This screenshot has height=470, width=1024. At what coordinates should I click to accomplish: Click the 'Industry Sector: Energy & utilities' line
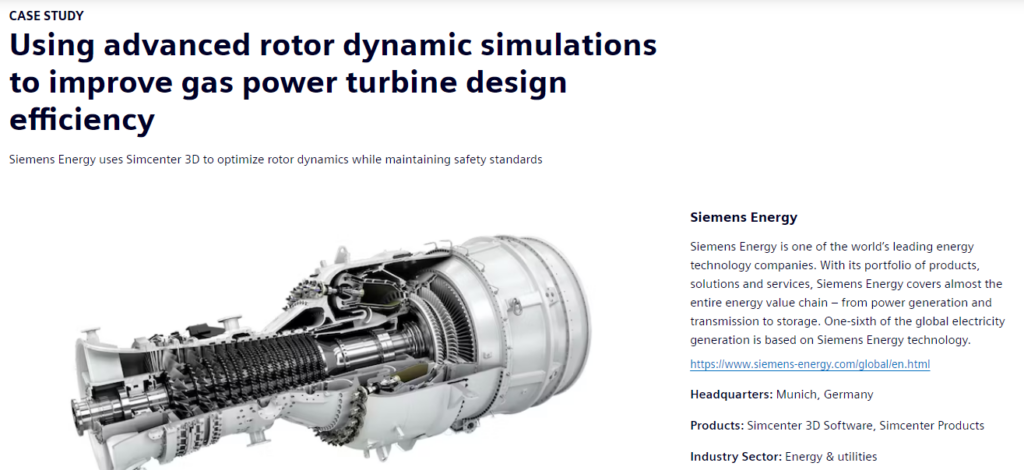(x=784, y=456)
